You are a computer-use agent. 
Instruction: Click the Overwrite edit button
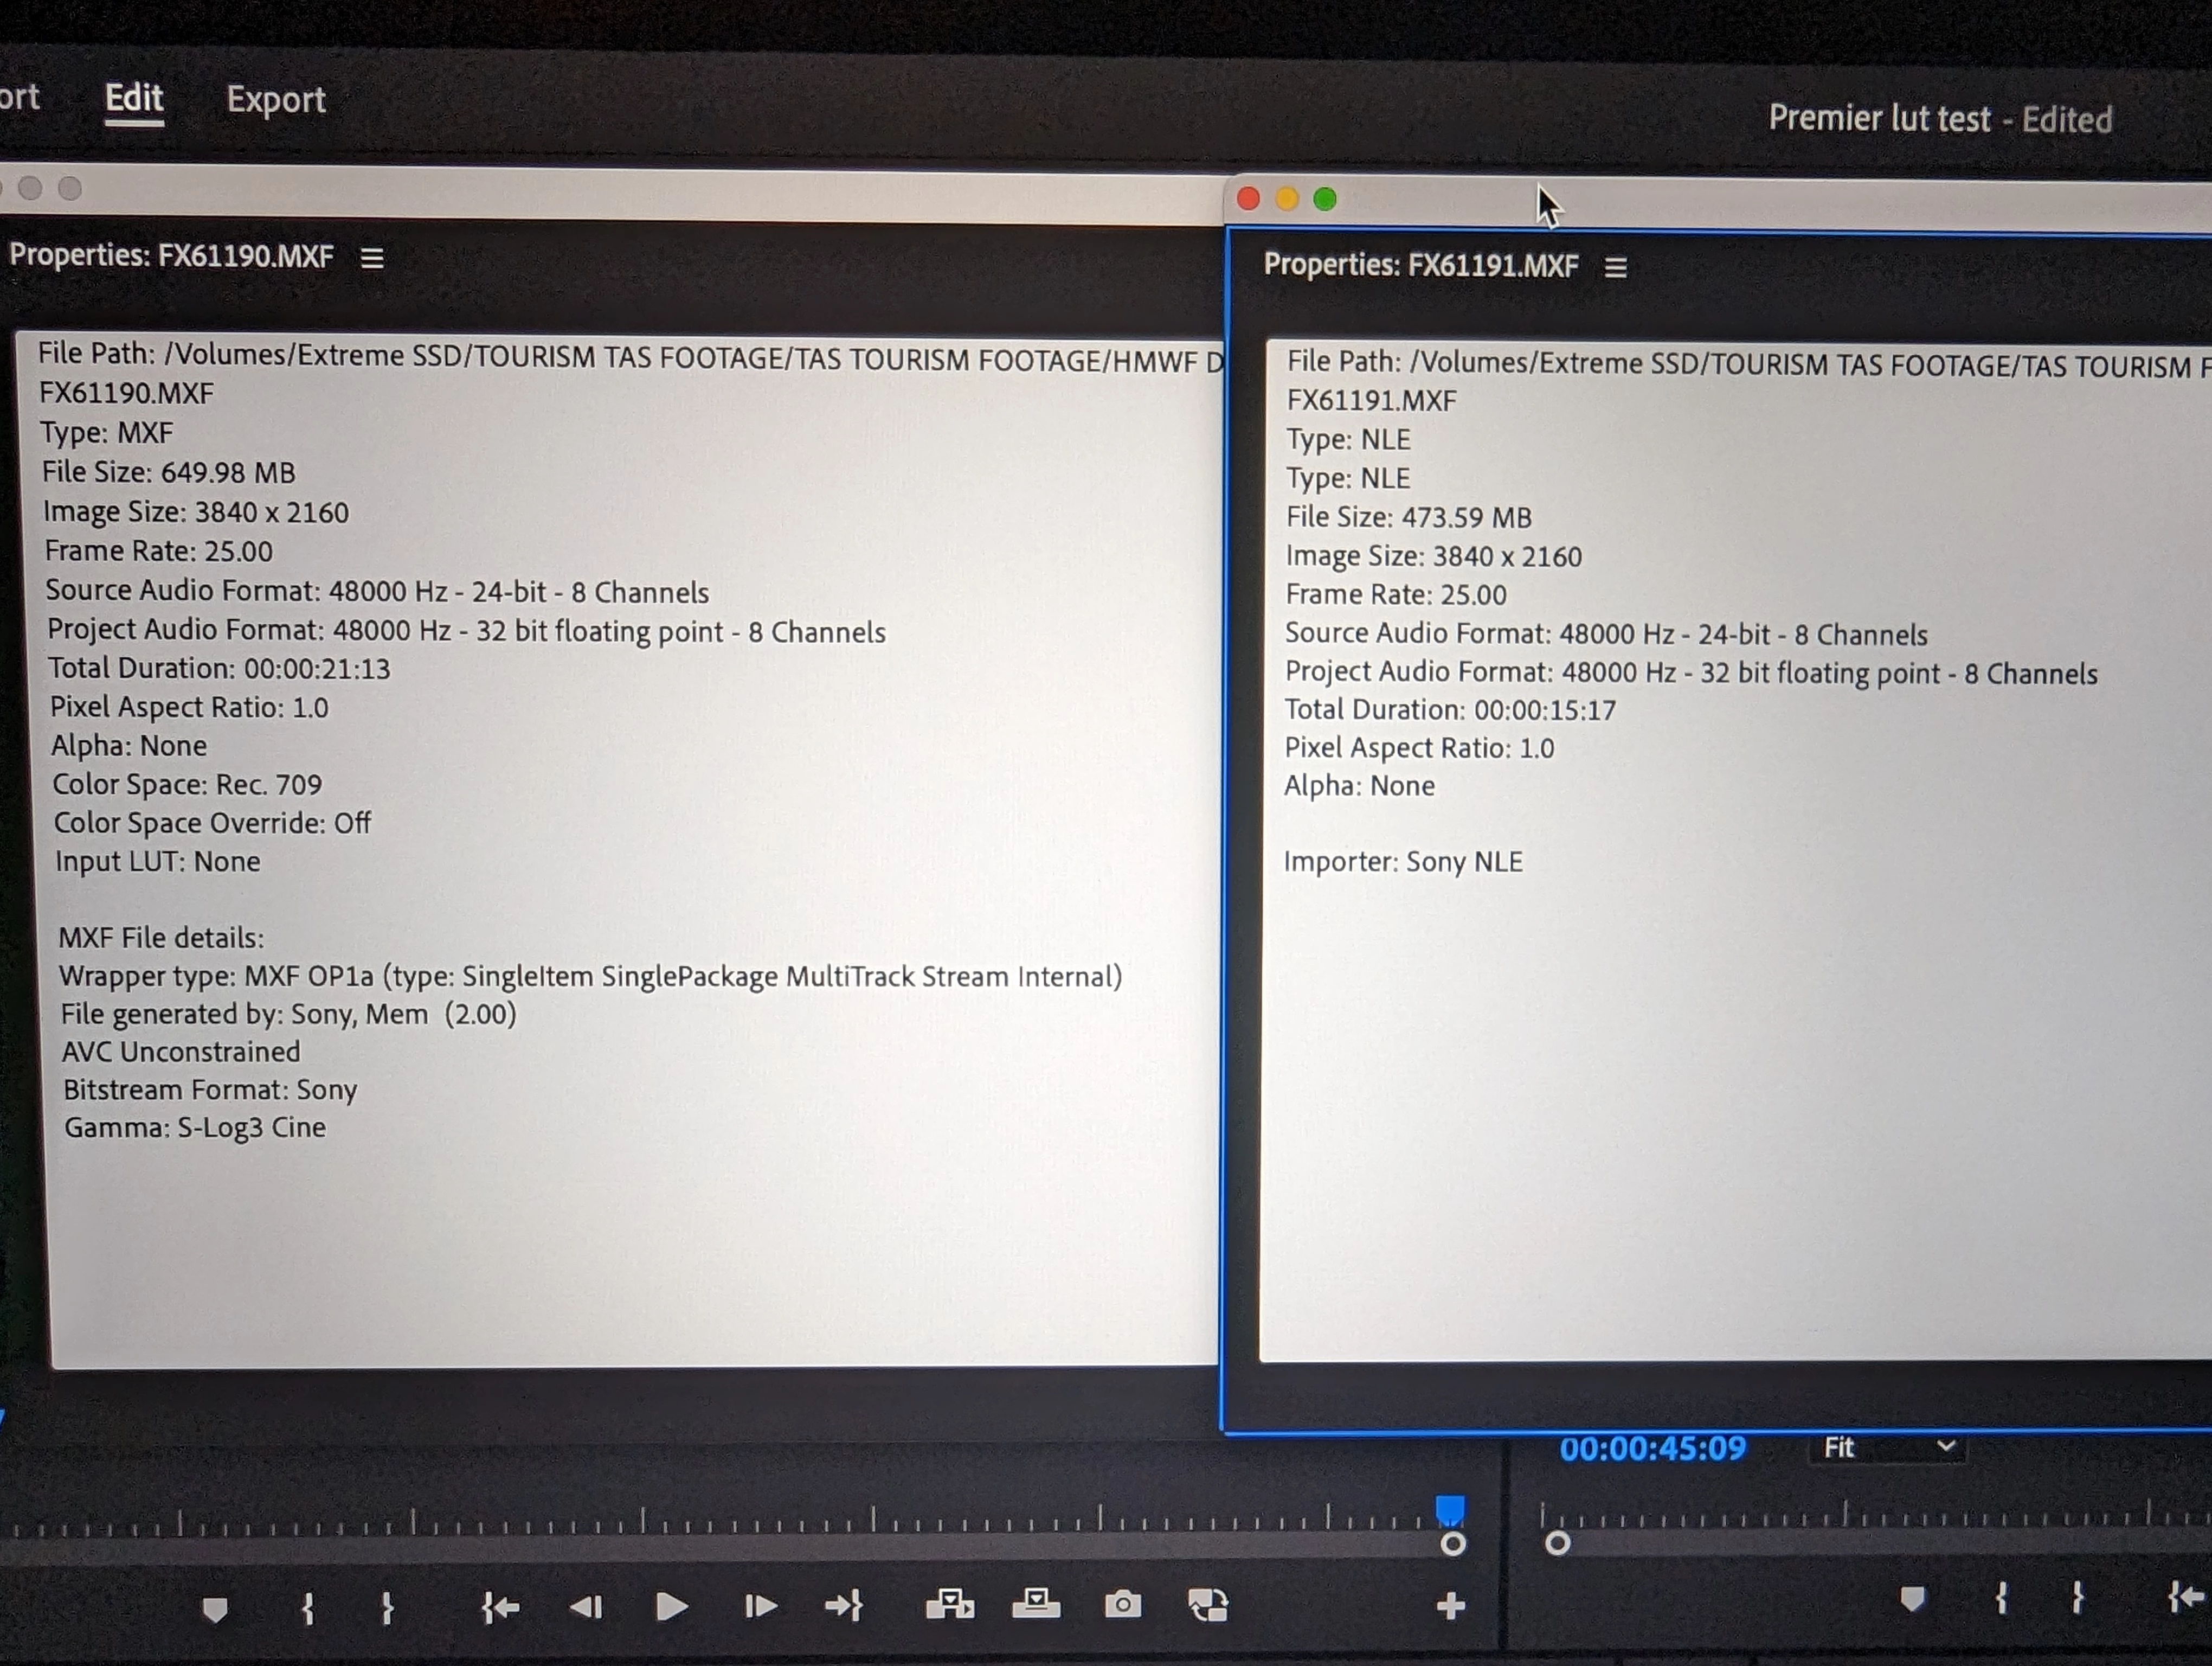[1036, 1604]
